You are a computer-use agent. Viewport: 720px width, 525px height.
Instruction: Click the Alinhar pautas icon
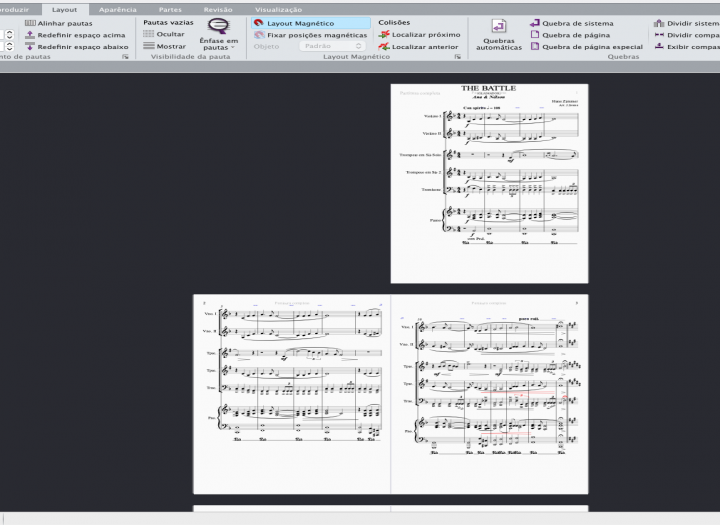click(x=30, y=22)
